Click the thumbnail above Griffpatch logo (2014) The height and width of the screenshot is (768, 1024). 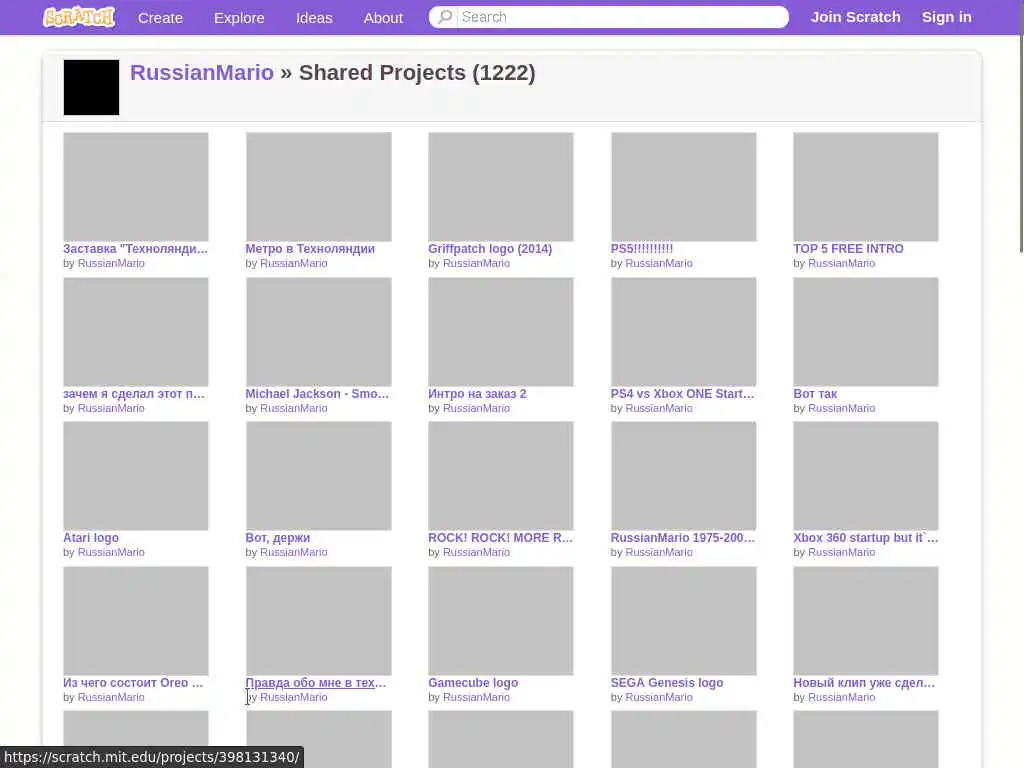[501, 187]
